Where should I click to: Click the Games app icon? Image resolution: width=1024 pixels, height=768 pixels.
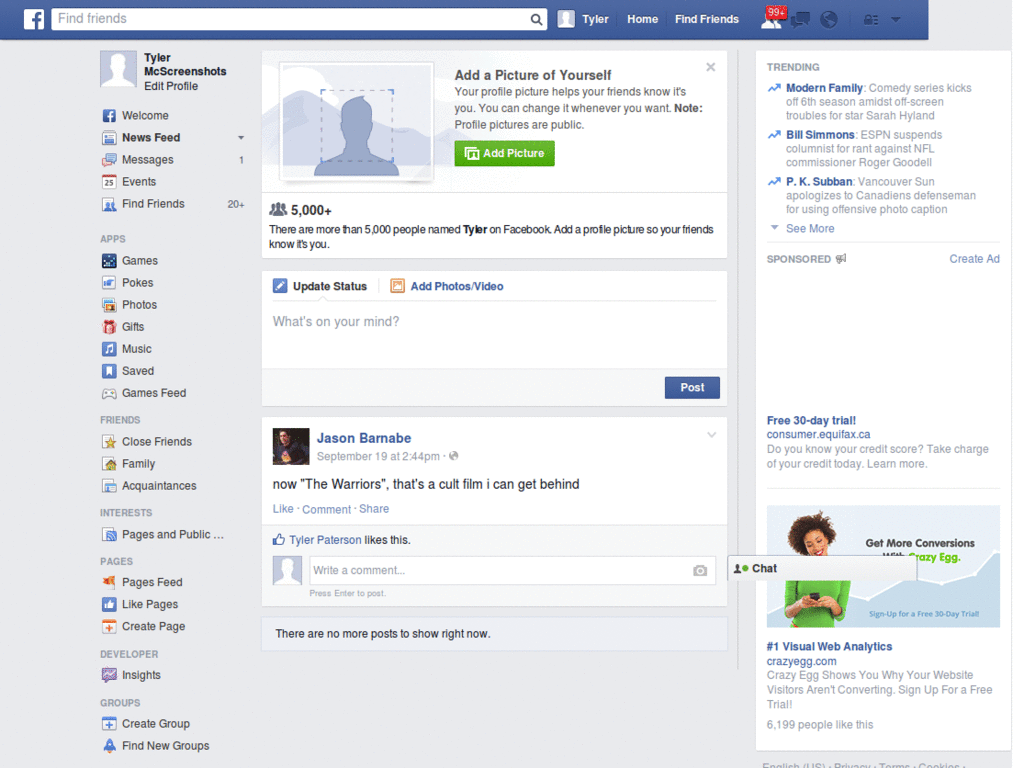click(x=109, y=261)
